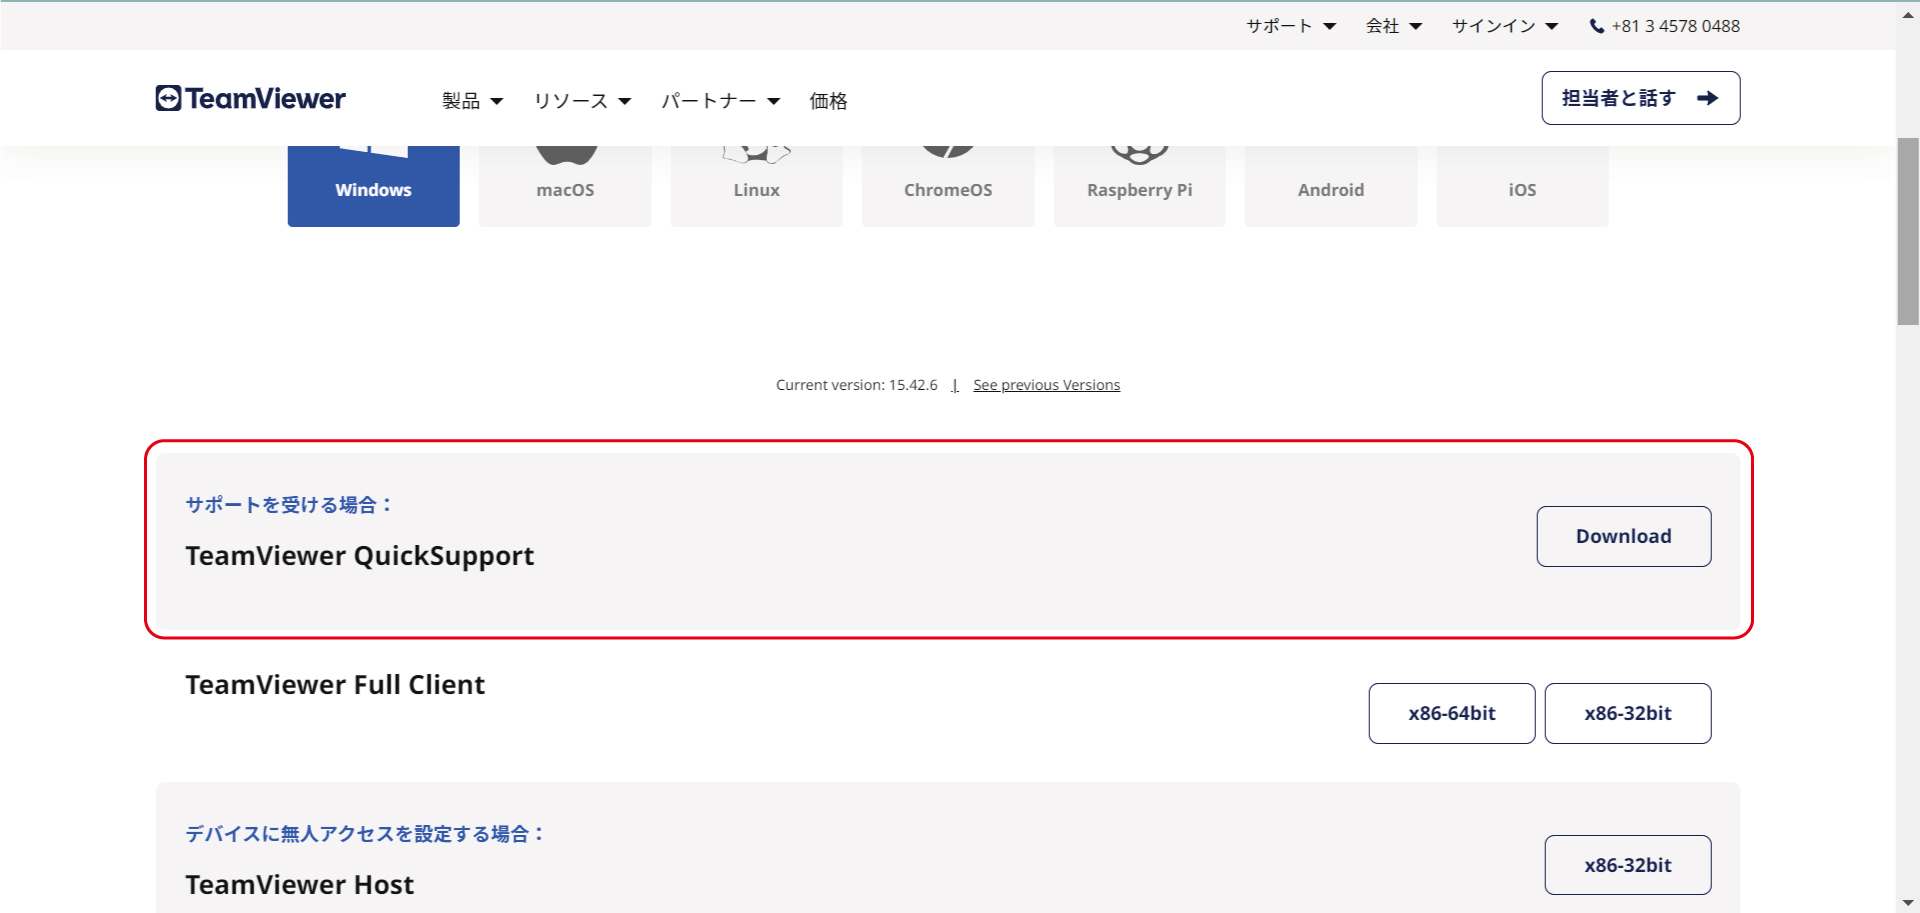The width and height of the screenshot is (1920, 913).
Task: Expand the 製品 dropdown menu
Action: click(x=472, y=101)
